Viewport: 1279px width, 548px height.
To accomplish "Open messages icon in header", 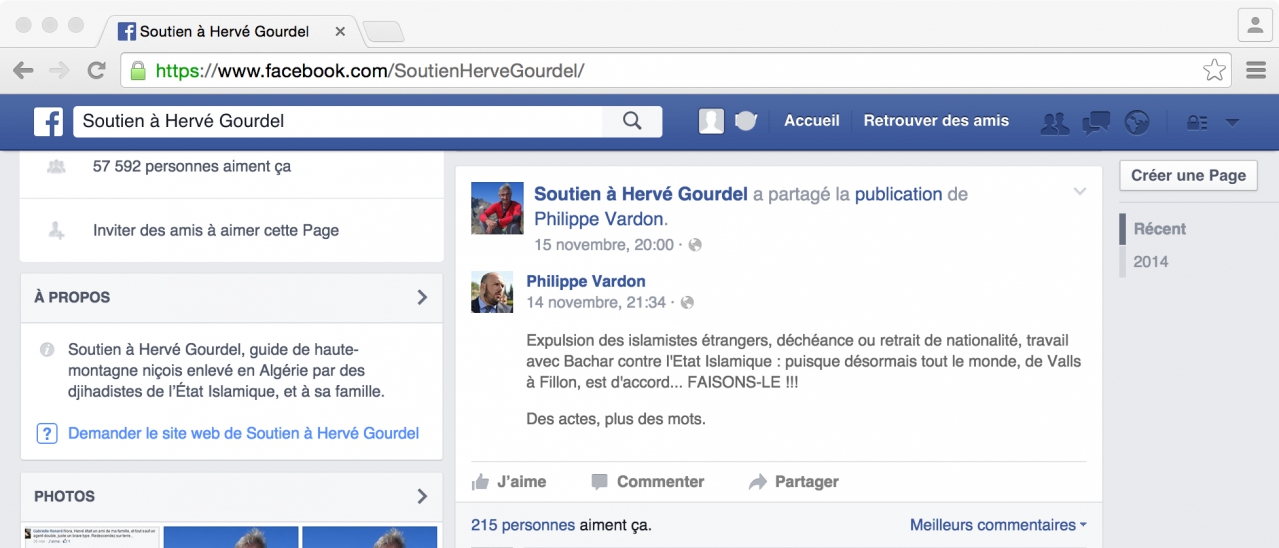I will tap(1096, 122).
